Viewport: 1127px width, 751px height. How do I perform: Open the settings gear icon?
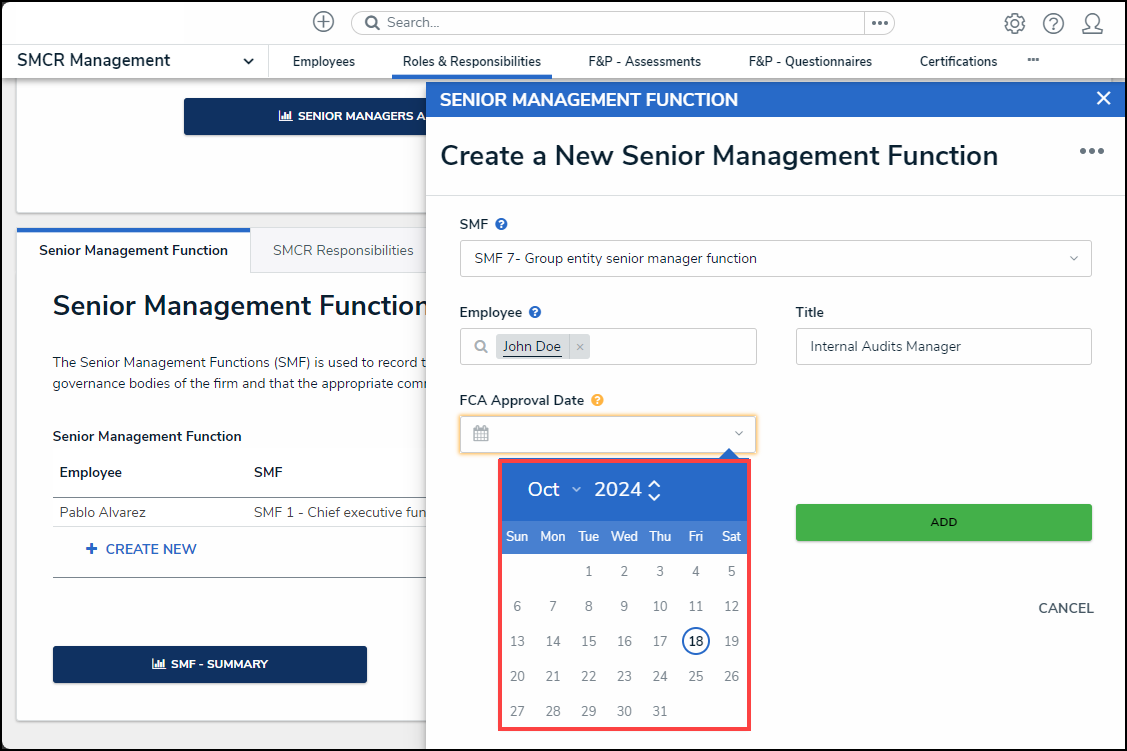point(1014,23)
